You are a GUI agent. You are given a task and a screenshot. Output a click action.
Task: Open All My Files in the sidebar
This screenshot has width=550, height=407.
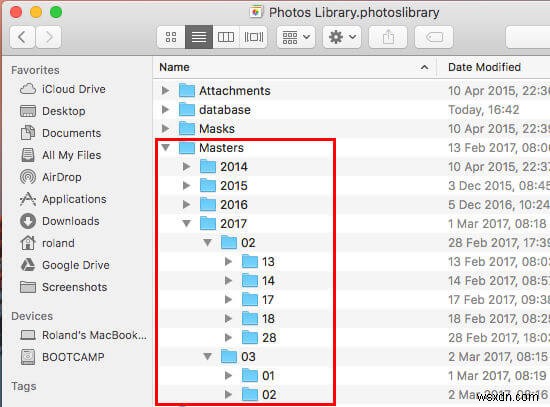(61, 155)
